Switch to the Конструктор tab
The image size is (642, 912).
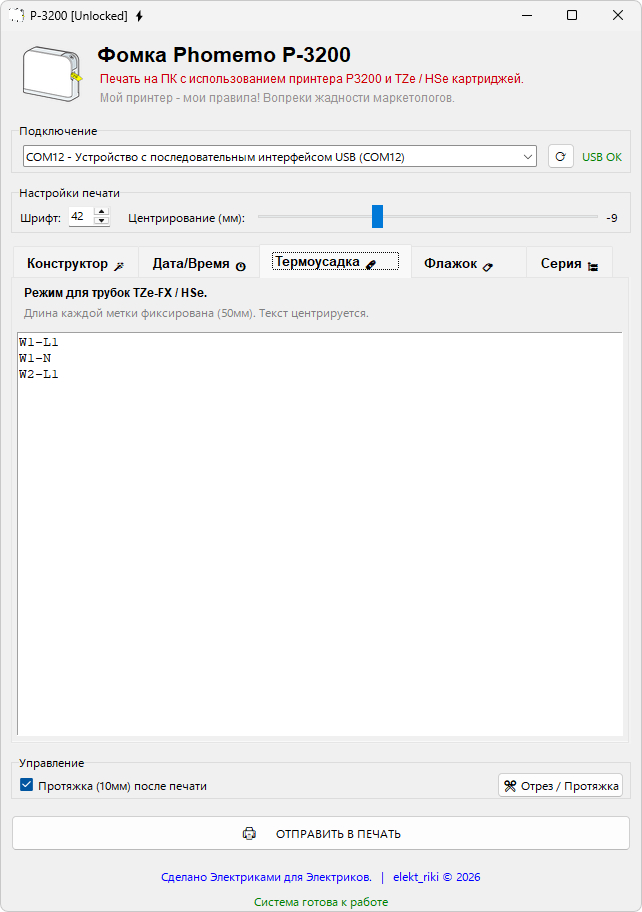click(75, 264)
